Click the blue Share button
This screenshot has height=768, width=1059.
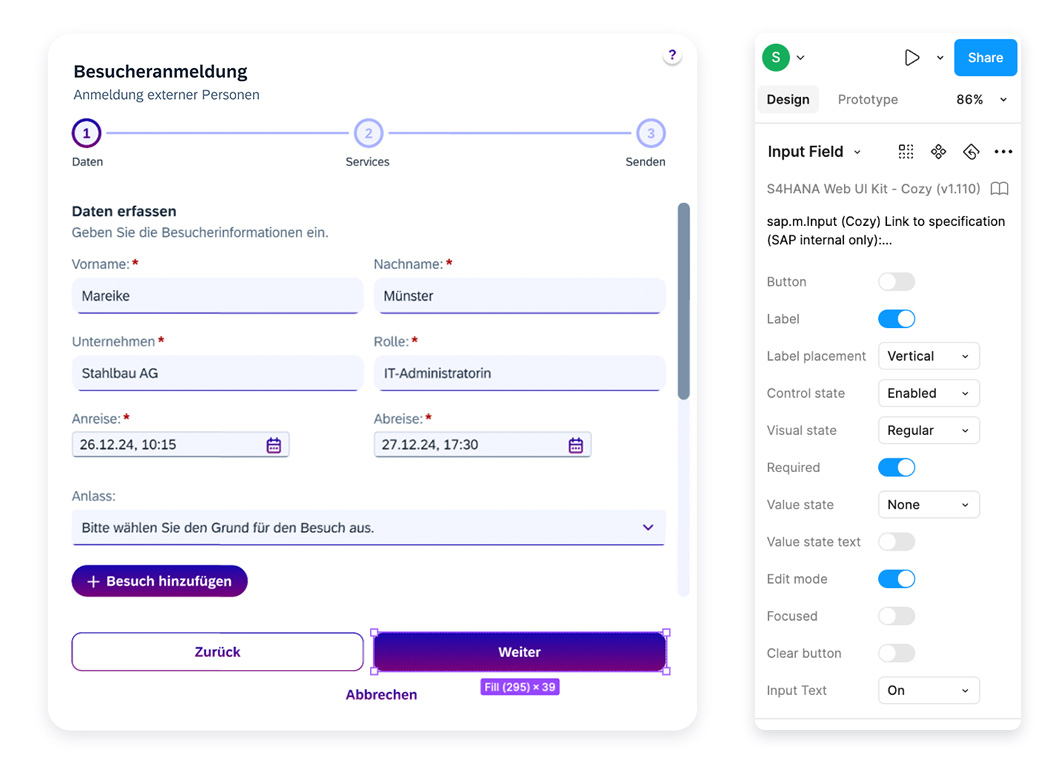point(985,57)
